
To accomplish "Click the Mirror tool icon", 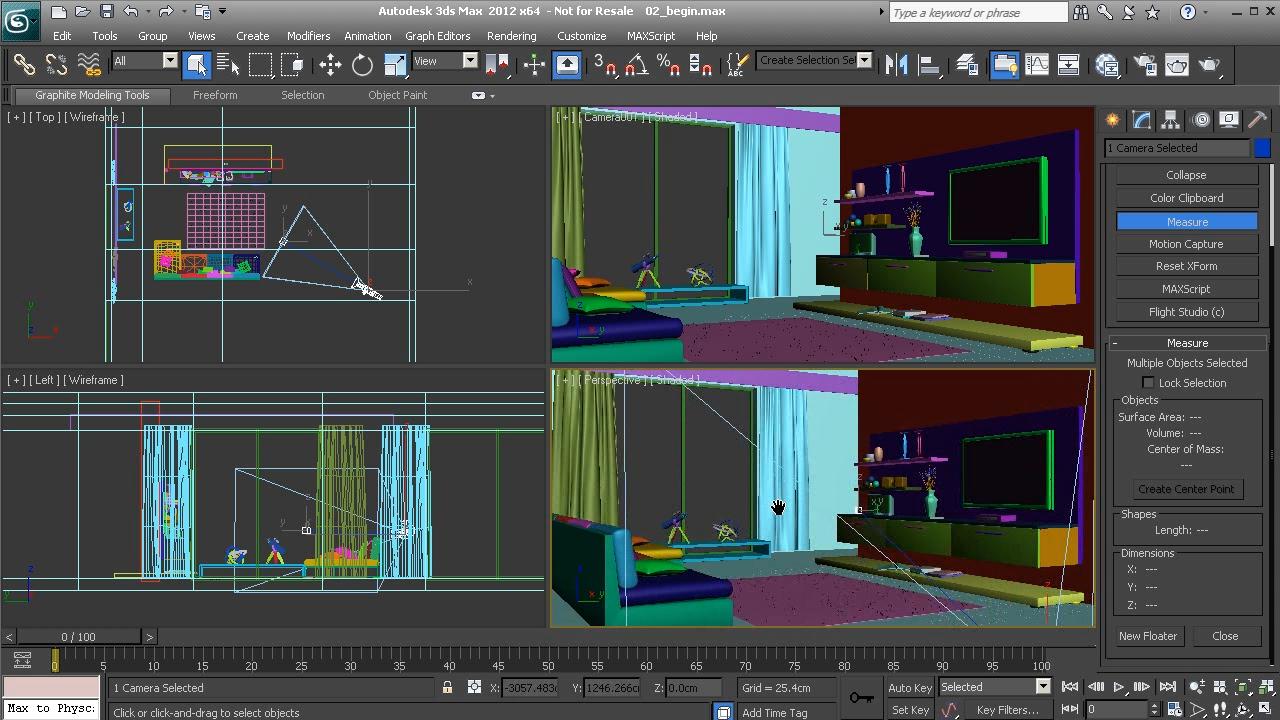I will click(x=896, y=65).
